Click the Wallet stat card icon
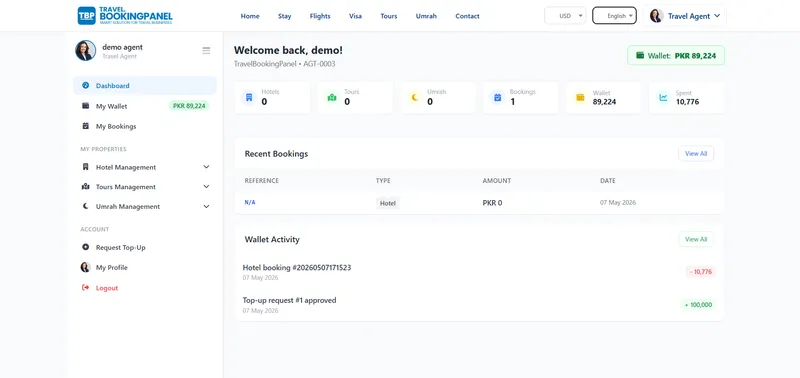Screen dimensions: 800x378 click(580, 97)
